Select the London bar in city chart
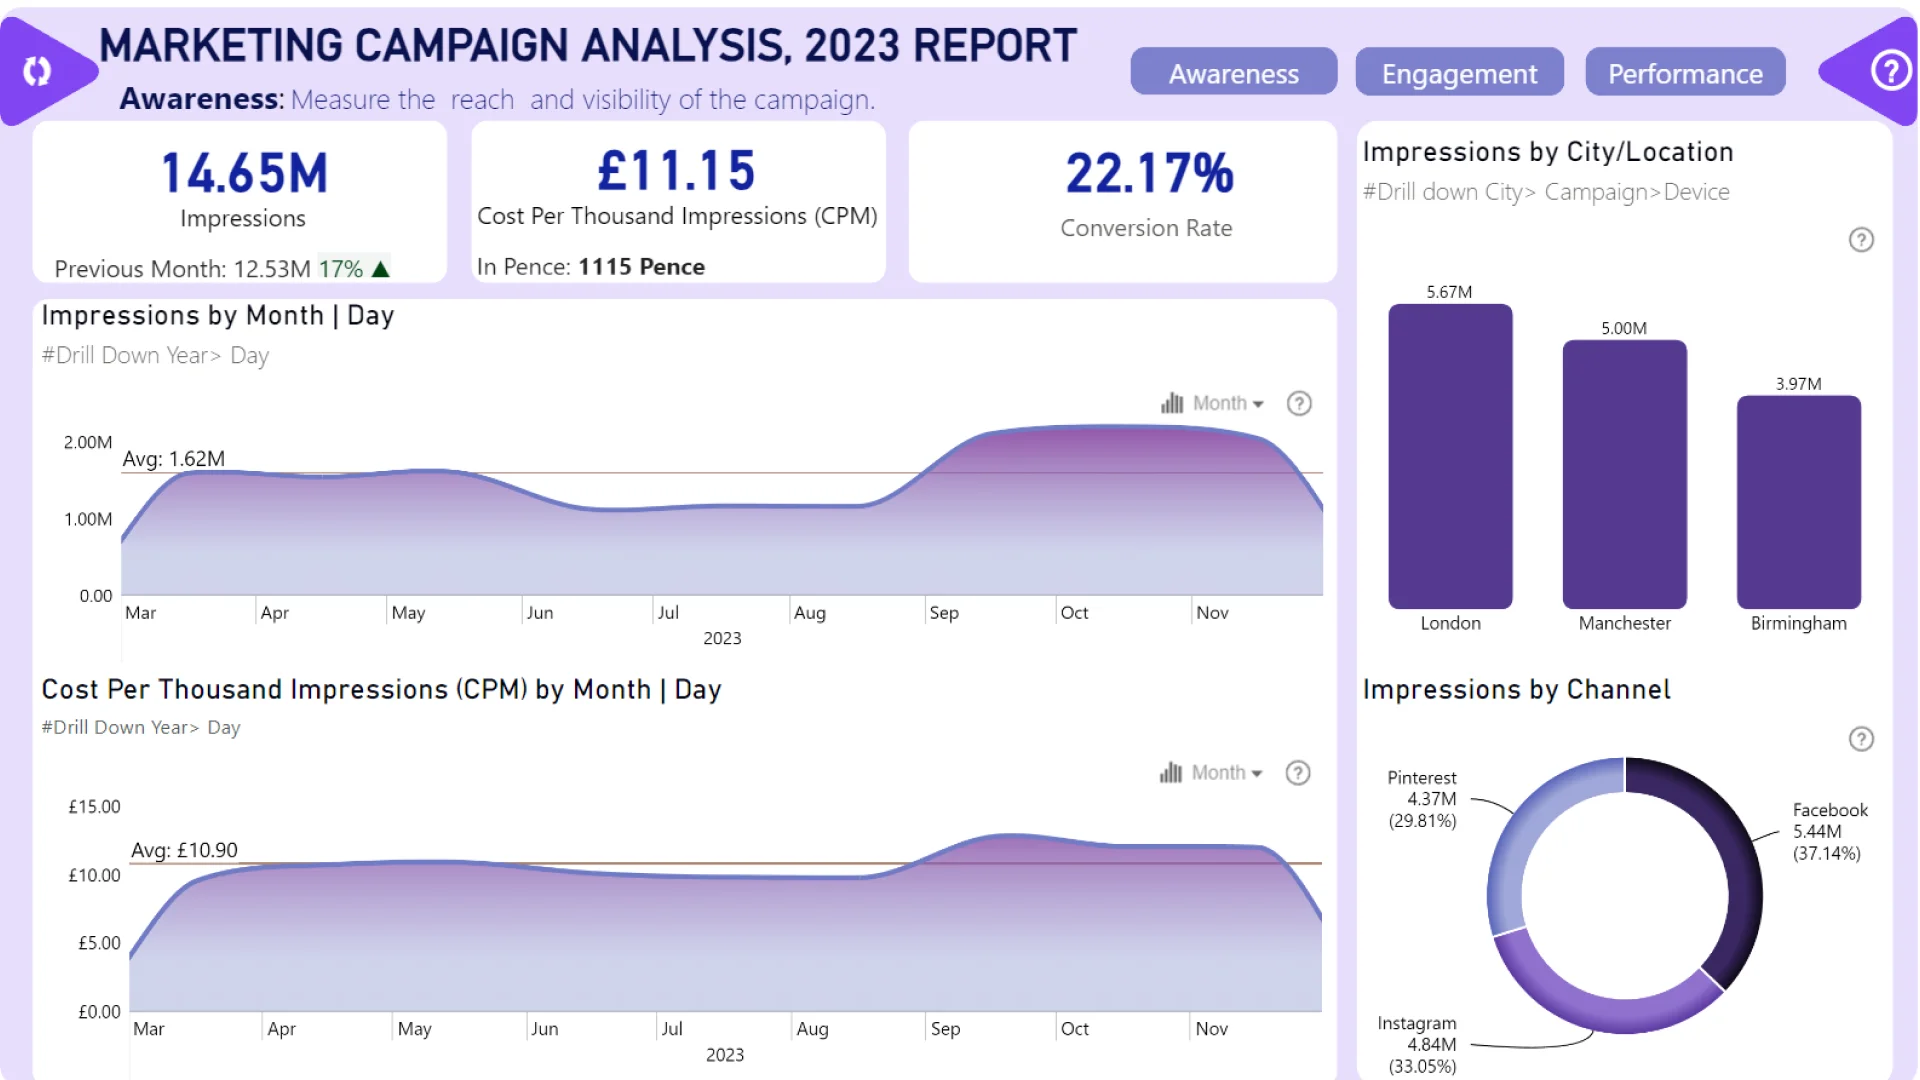The height and width of the screenshot is (1080, 1920). pyautogui.click(x=1450, y=456)
